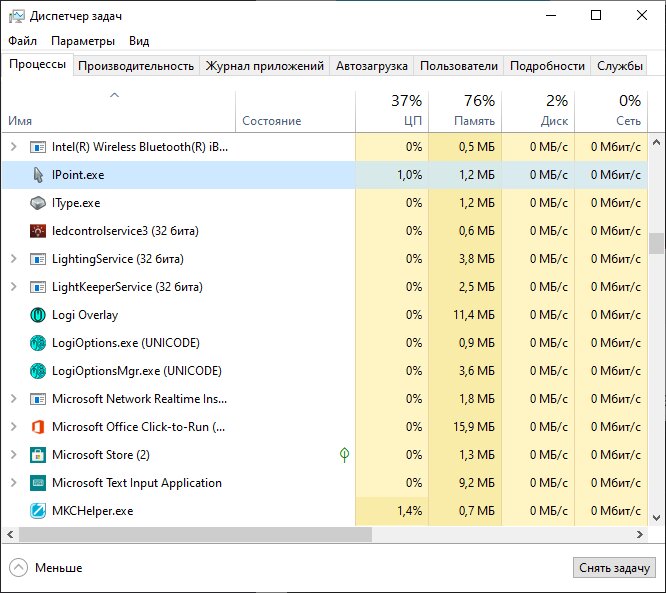Select the IType.exe process name

[x=76, y=203]
